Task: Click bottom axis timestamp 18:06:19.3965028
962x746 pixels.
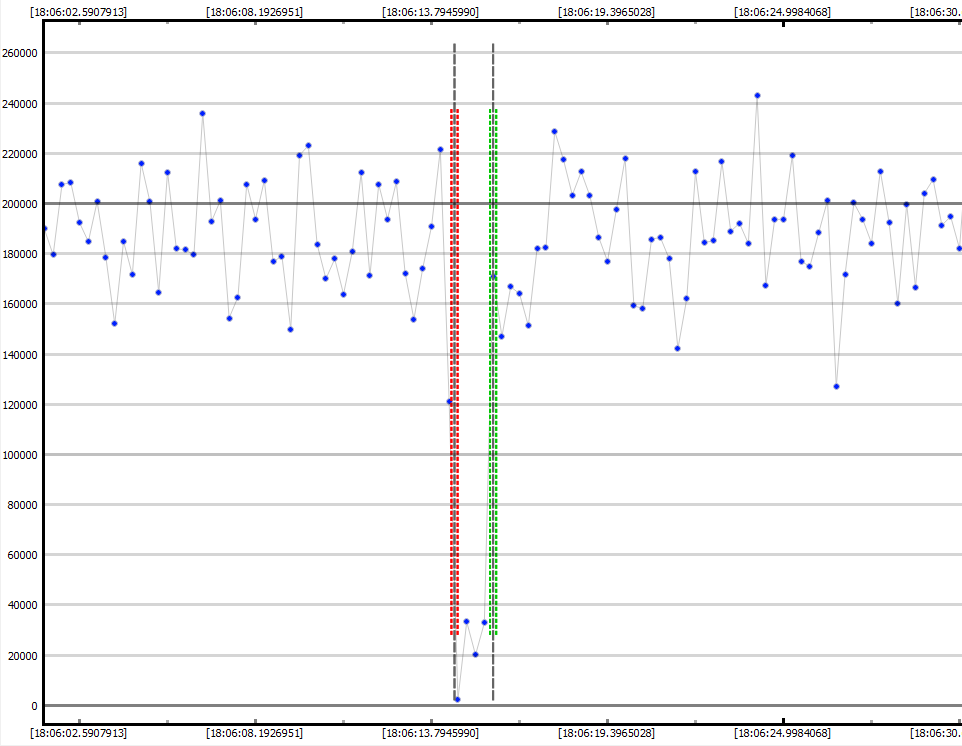Action: point(607,733)
